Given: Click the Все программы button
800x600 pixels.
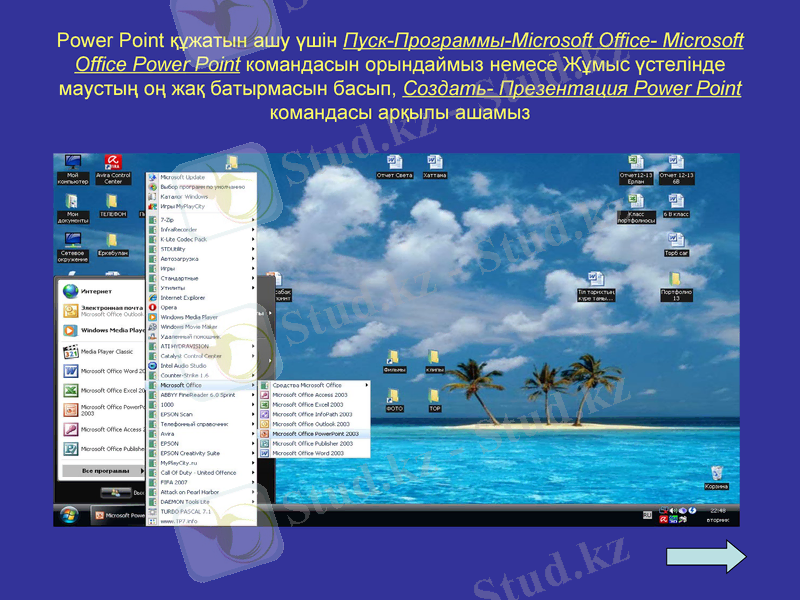Looking at the screenshot, I should tap(105, 471).
